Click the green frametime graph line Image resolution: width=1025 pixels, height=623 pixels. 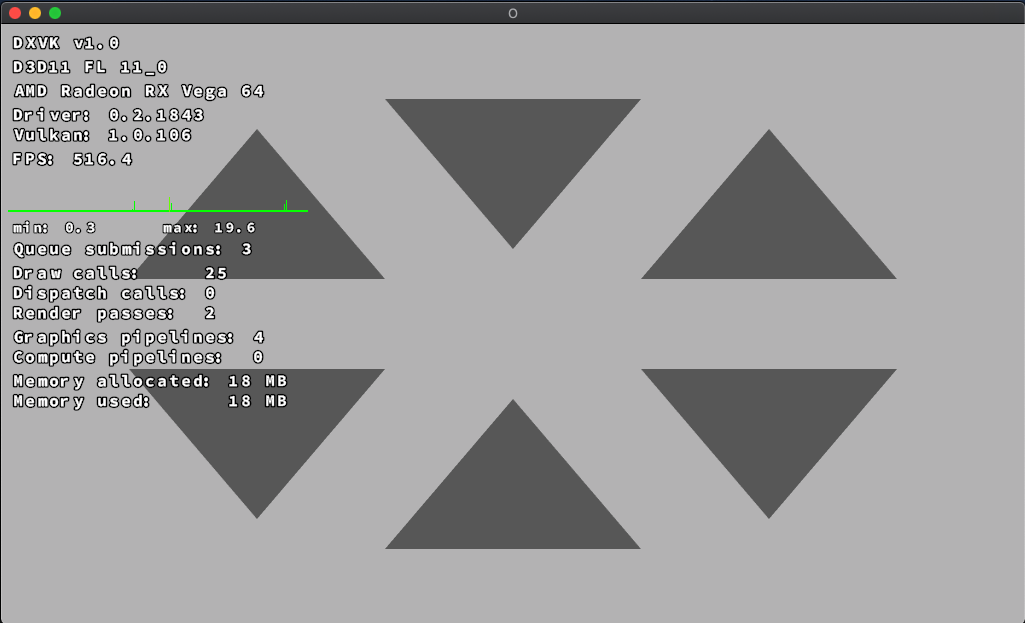click(x=158, y=210)
